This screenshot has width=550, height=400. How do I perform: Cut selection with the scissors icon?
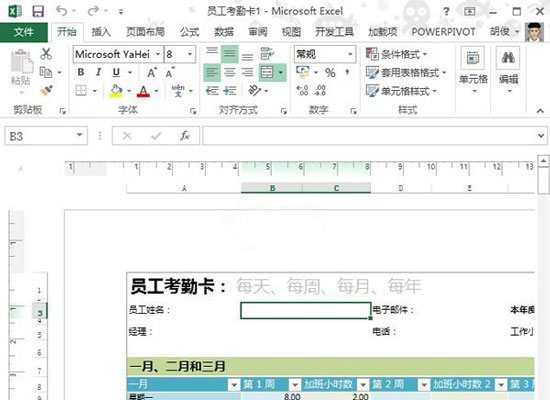pos(46,54)
